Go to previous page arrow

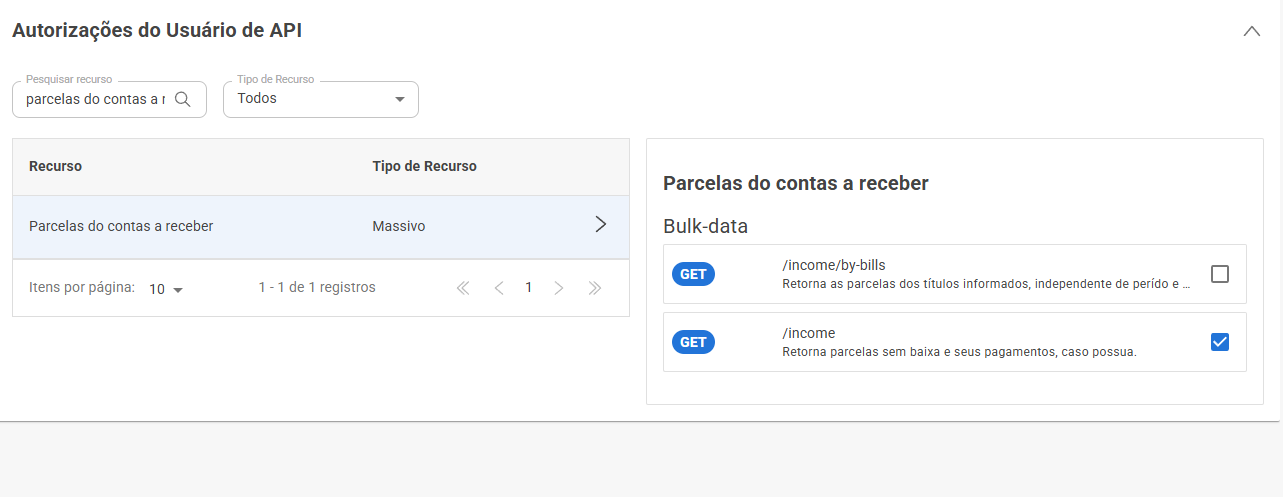pos(498,288)
